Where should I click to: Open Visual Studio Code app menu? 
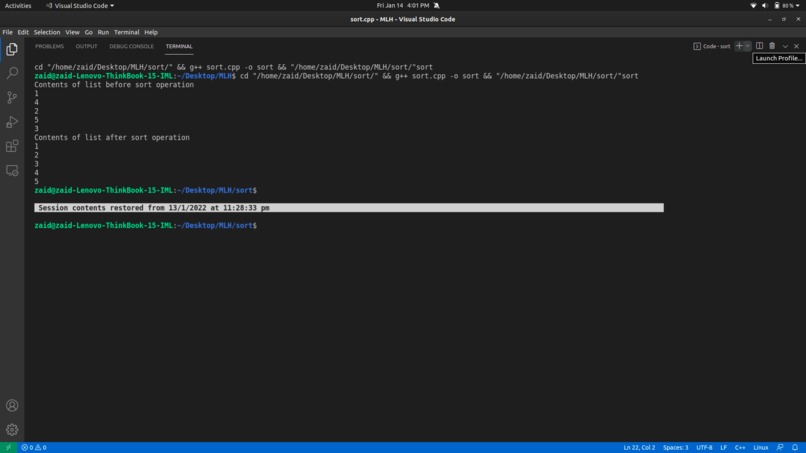tap(80, 6)
